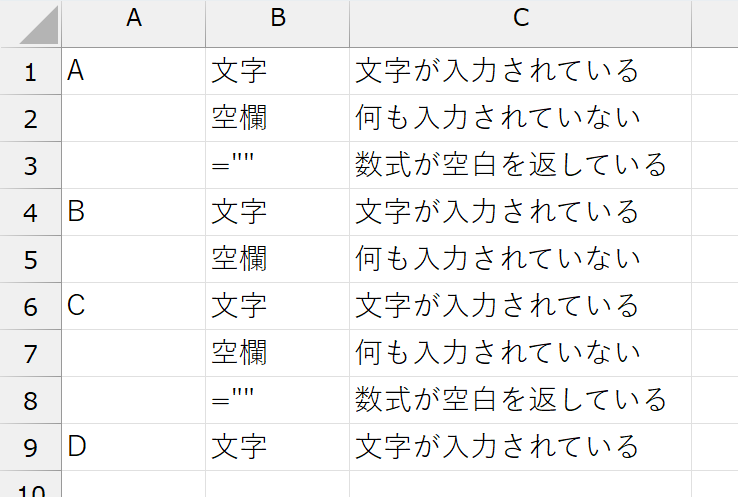Select cell B3 showing =""
The height and width of the screenshot is (497, 738).
pos(277,166)
